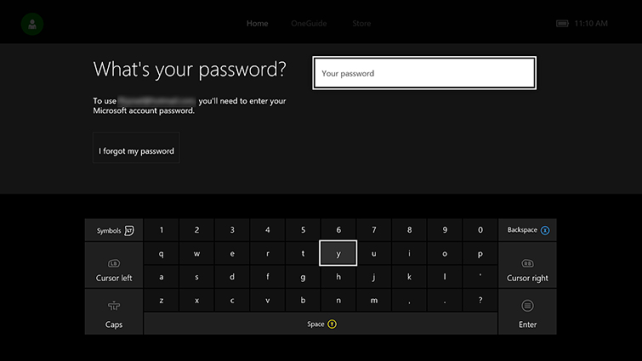Select the highlighted y key
The width and height of the screenshot is (642, 361).
338,253
